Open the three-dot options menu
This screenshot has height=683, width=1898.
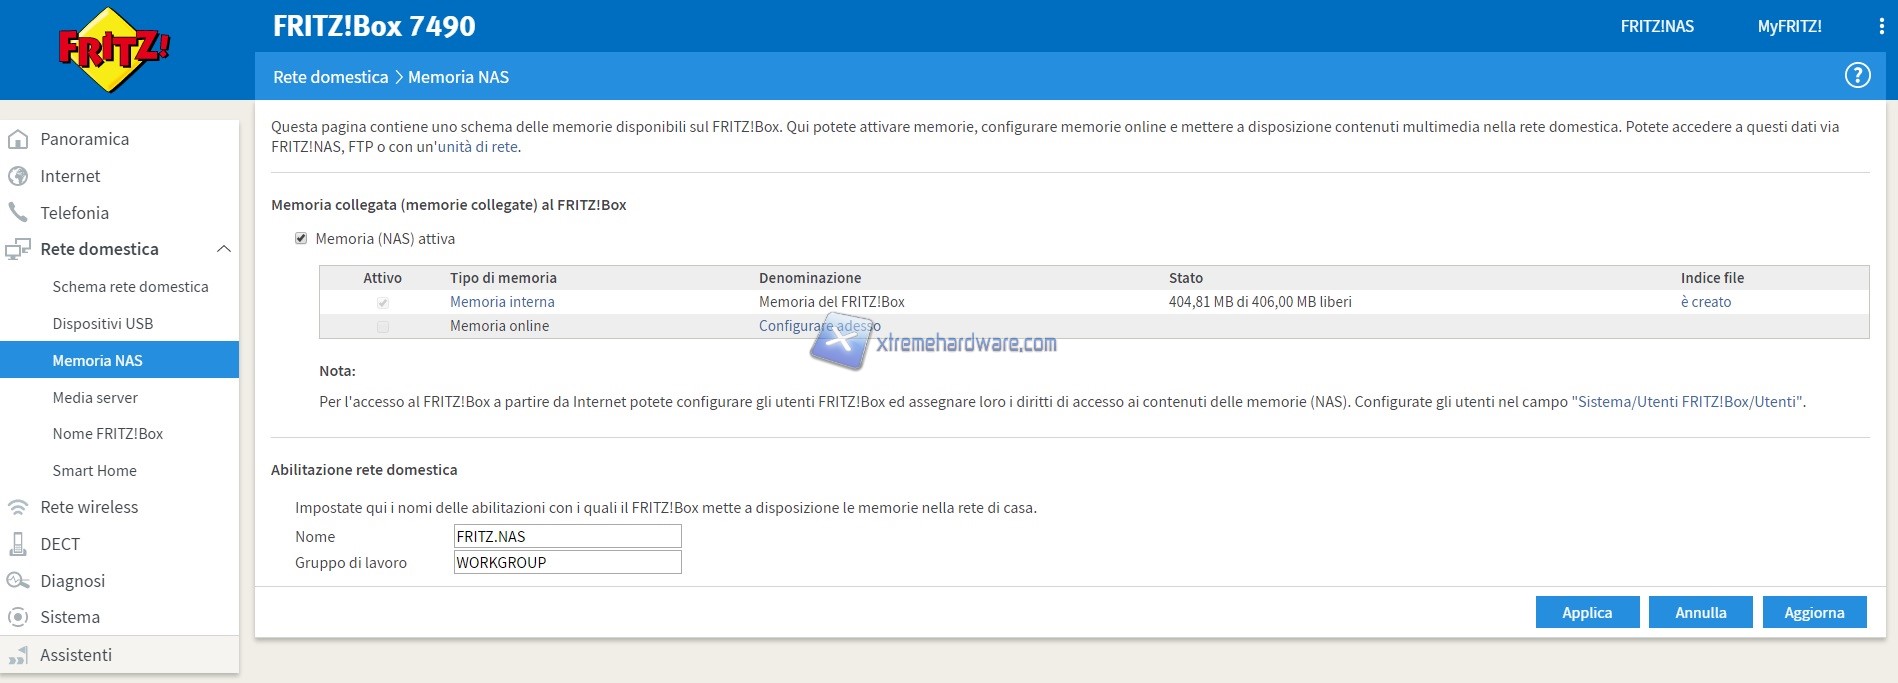(x=1881, y=27)
